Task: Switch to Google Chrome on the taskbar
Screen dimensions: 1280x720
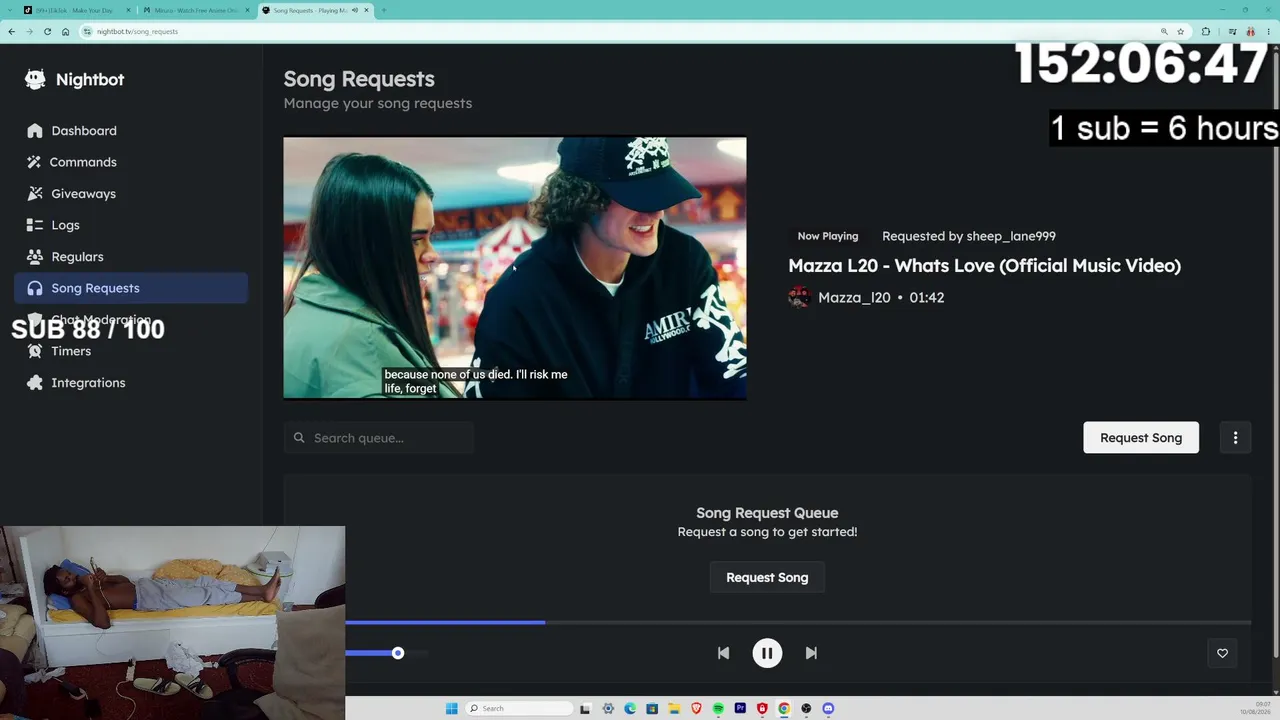Action: click(784, 709)
